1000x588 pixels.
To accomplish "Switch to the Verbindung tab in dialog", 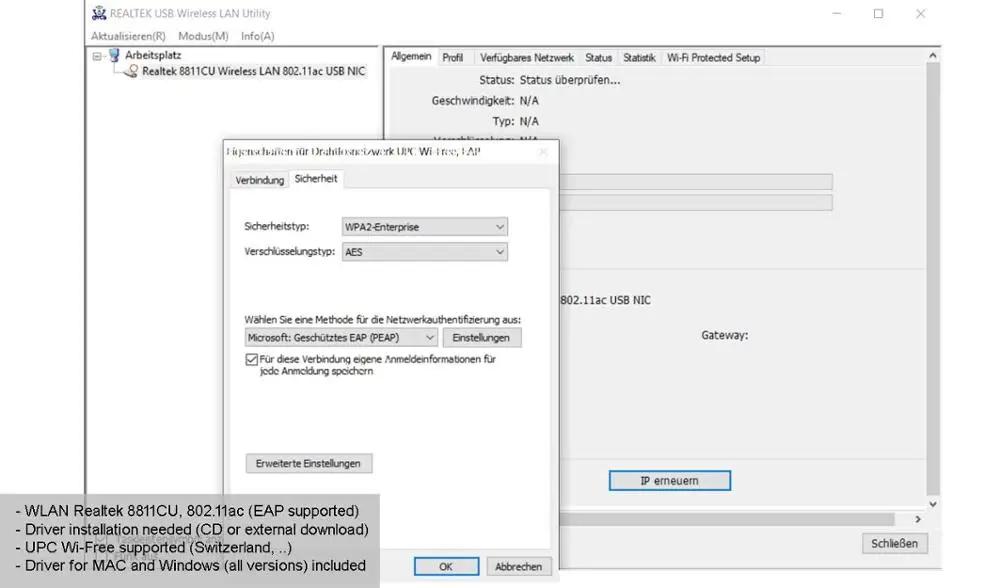I will tap(260, 180).
